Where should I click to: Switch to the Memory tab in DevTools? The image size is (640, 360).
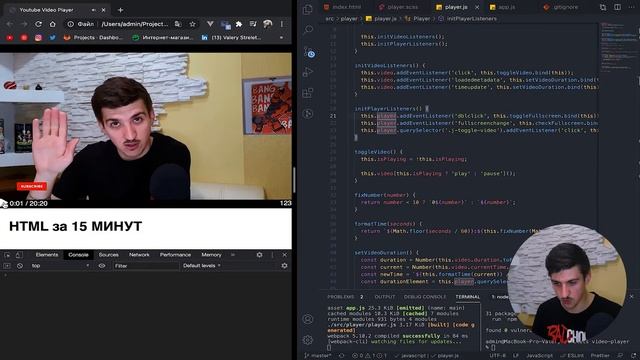211,255
